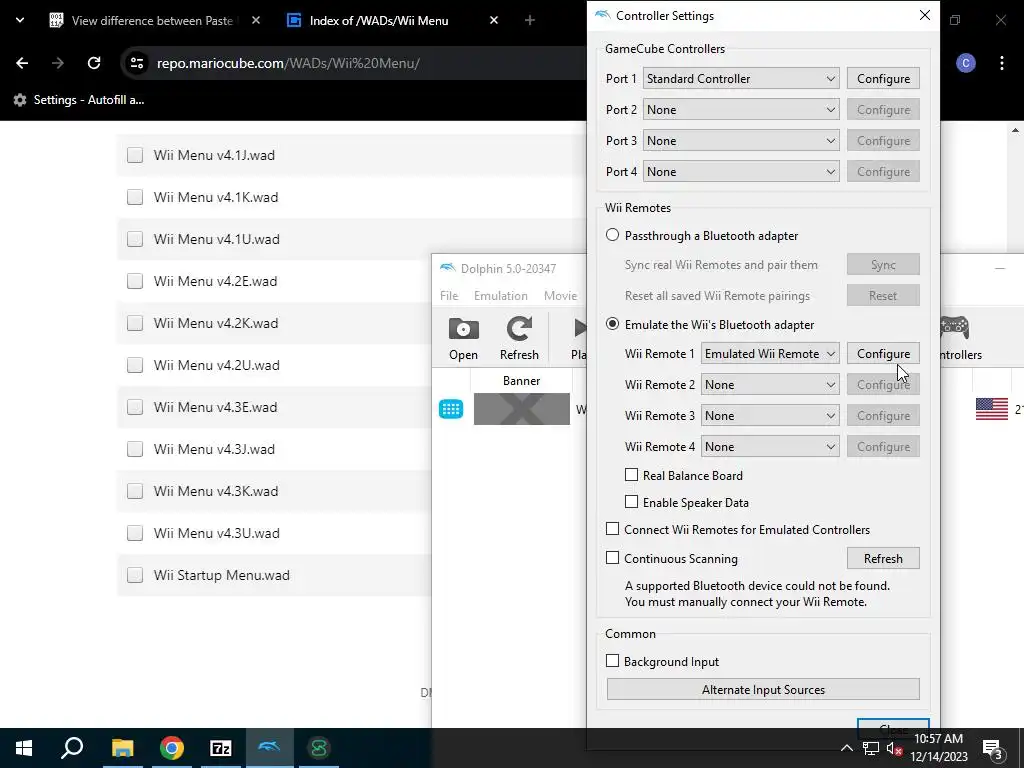Click Chrome address bar URL
This screenshot has width=1024, height=768.
tap(288, 63)
